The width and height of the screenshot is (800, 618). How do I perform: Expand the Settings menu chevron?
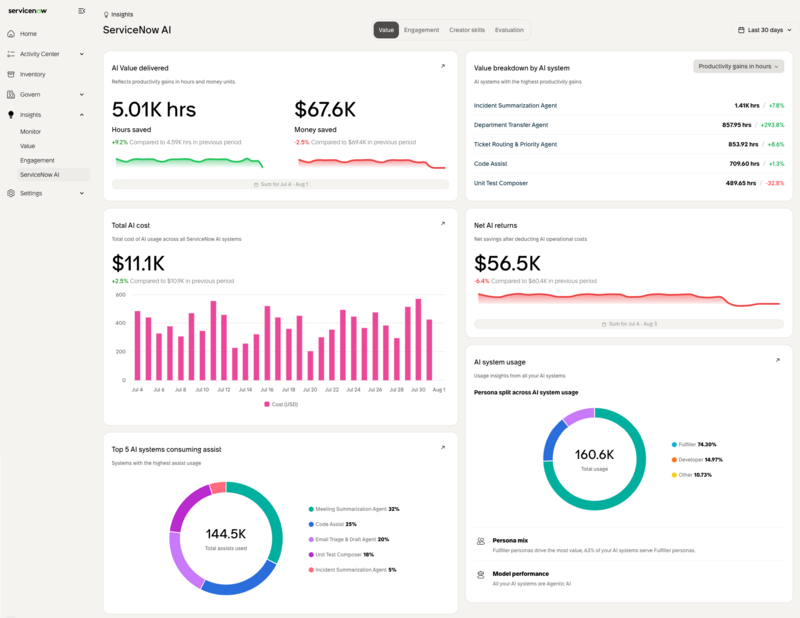click(x=82, y=193)
